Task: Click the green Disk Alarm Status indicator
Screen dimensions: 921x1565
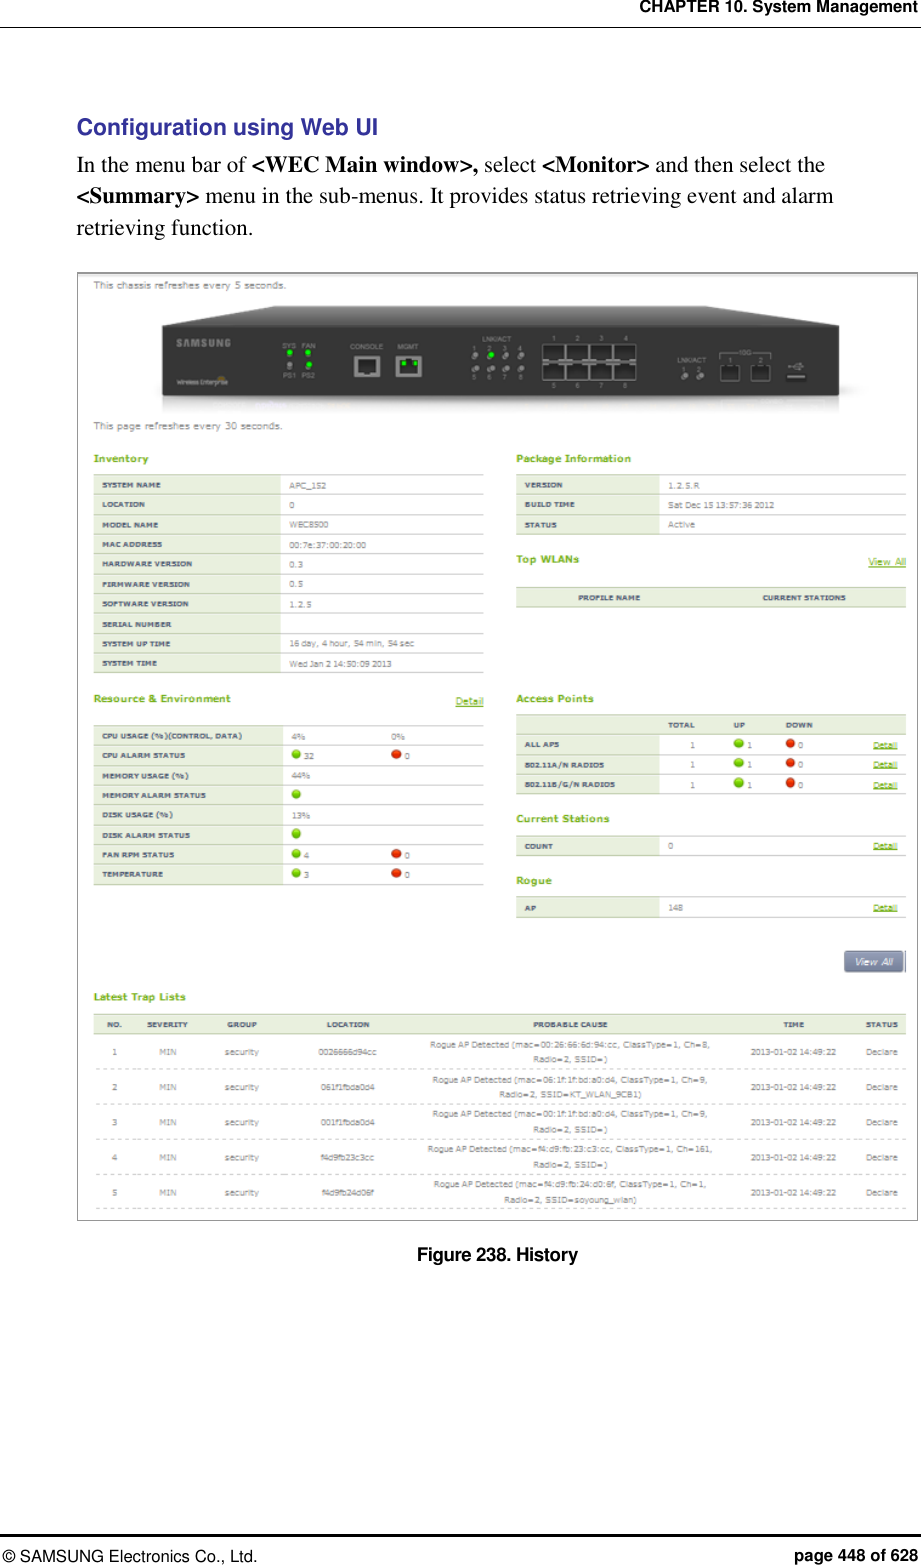Action: tap(295, 832)
